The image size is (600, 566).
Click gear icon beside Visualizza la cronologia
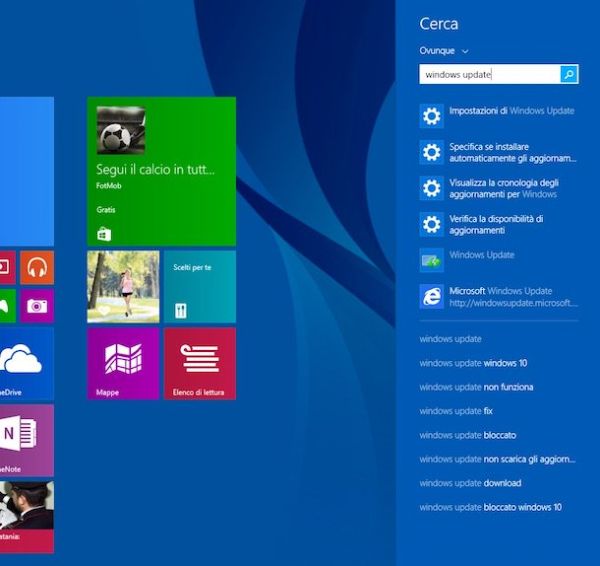coord(432,188)
